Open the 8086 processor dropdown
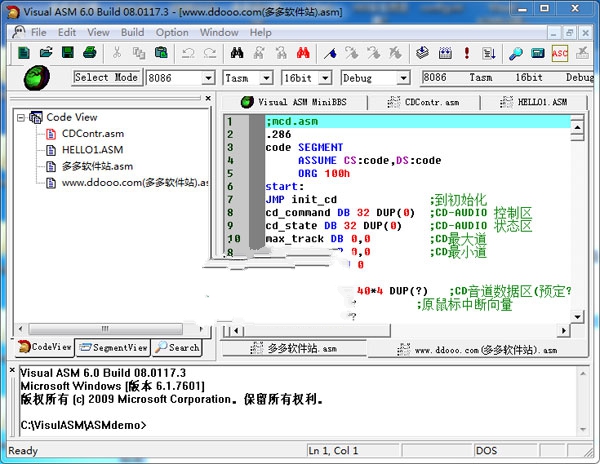The height and width of the screenshot is (464, 600). tap(208, 78)
